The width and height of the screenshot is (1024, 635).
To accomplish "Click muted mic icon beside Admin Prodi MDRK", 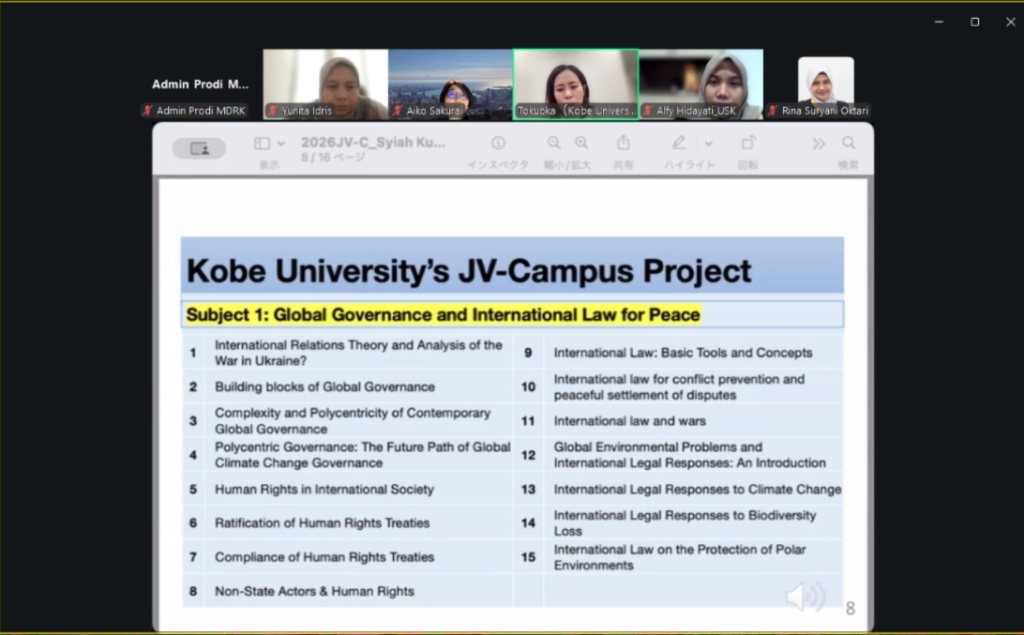I will coord(148,111).
